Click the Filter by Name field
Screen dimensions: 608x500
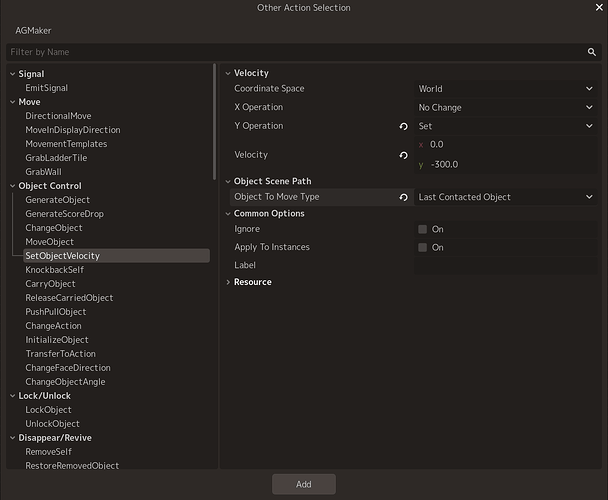coord(297,52)
